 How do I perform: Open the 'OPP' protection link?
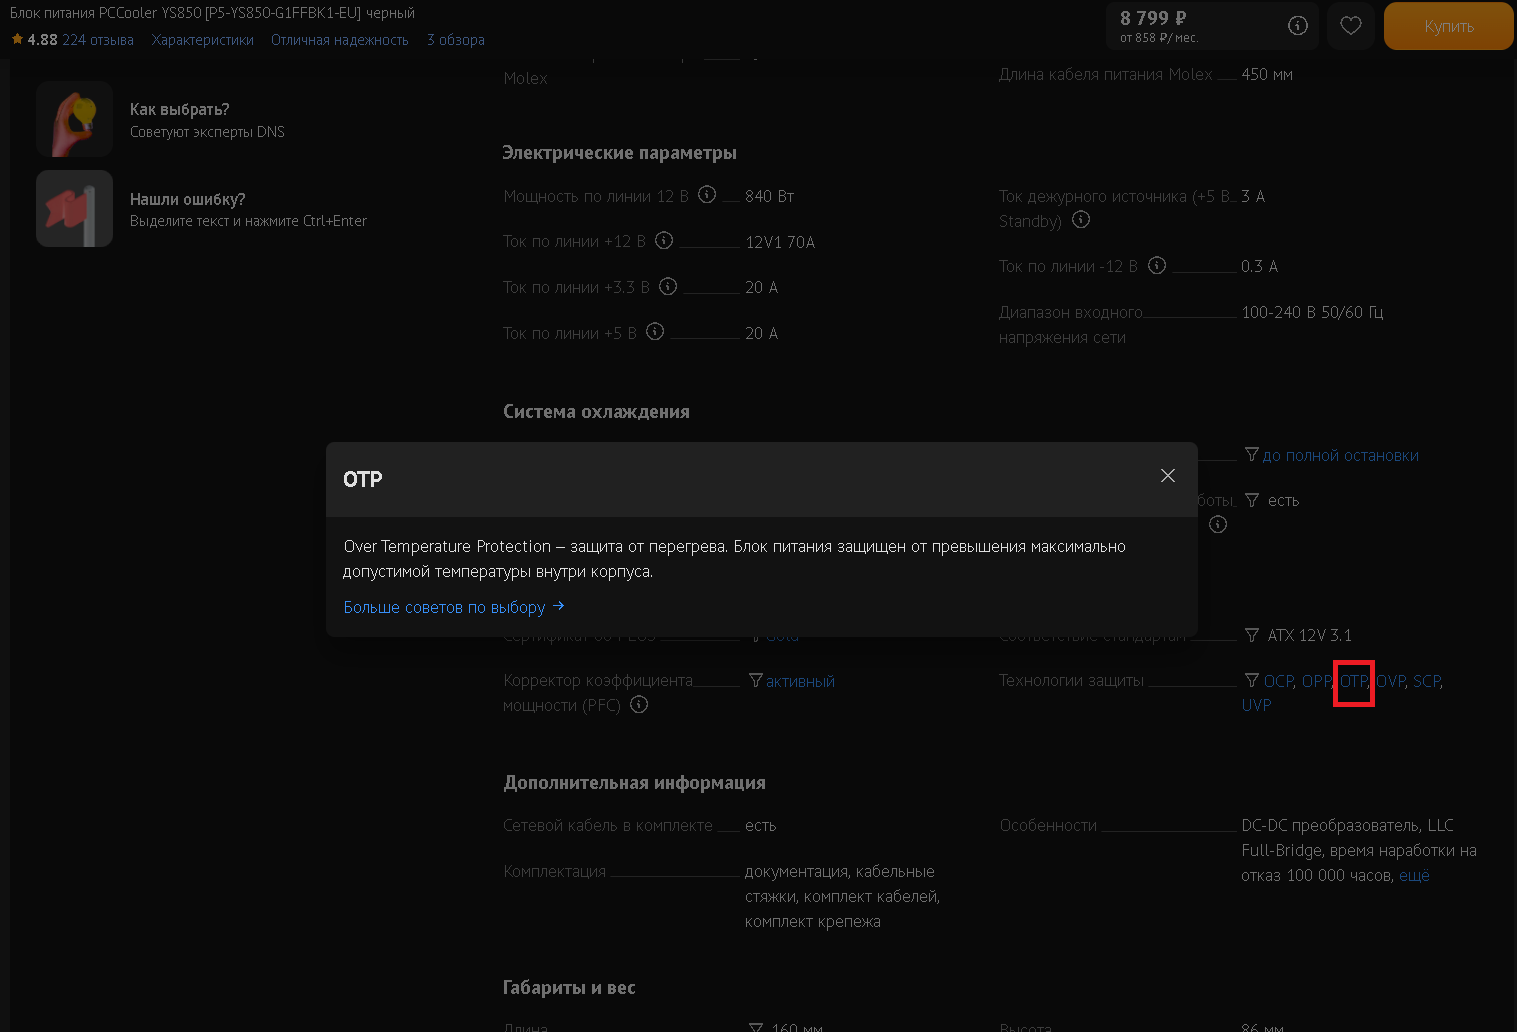(1316, 681)
